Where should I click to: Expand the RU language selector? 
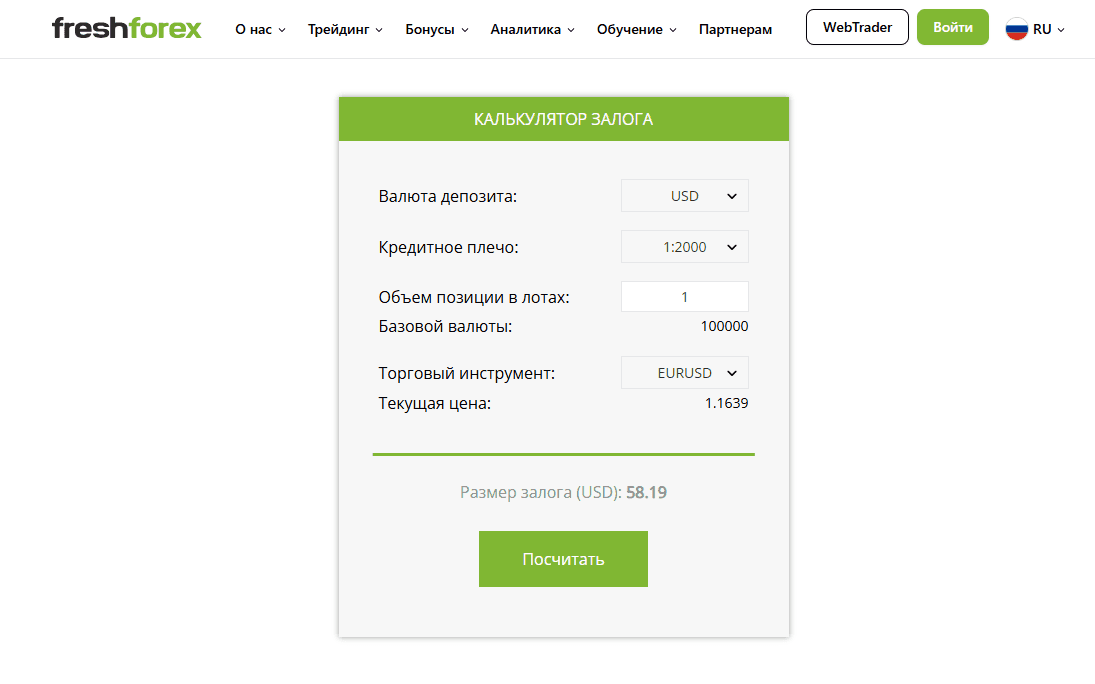[1048, 29]
